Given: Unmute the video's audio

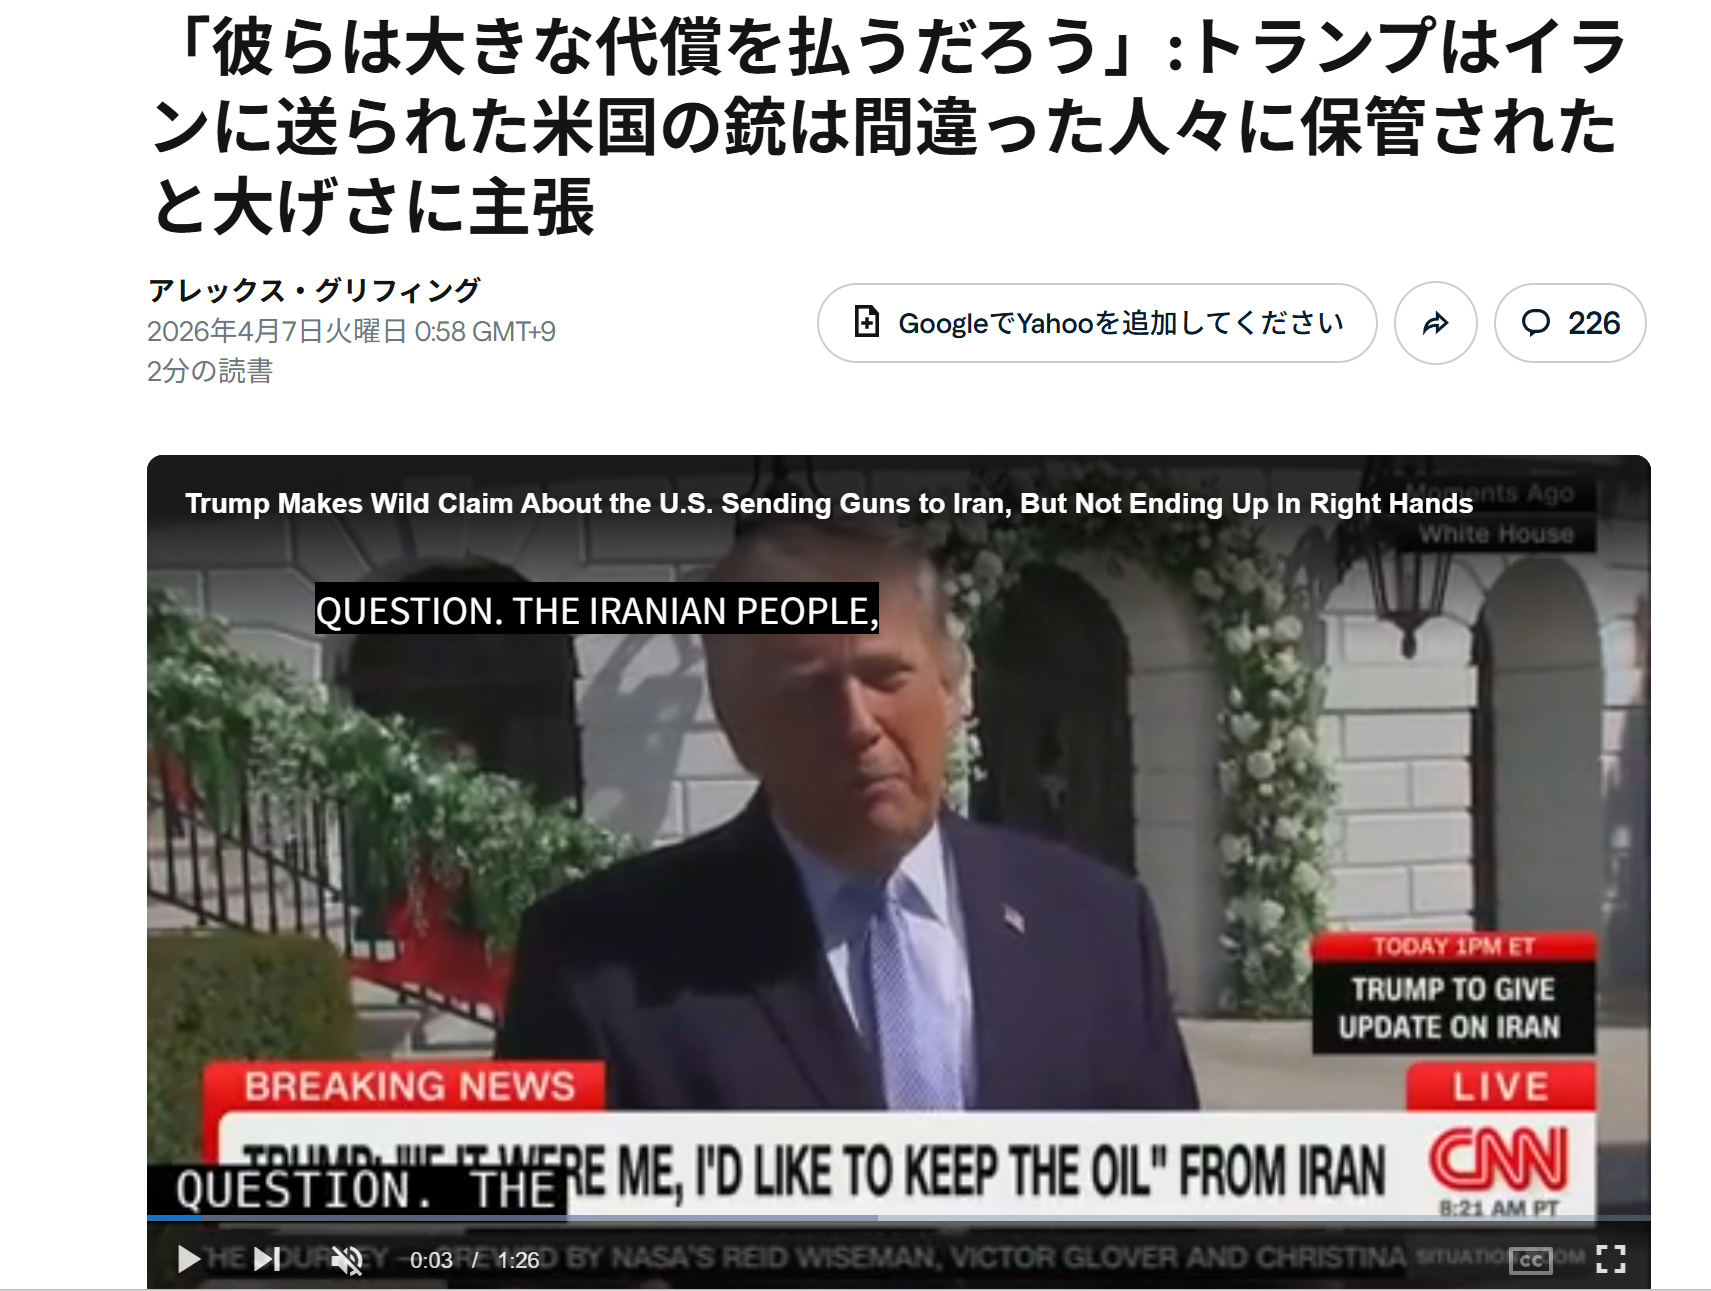Looking at the screenshot, I should click(347, 1260).
